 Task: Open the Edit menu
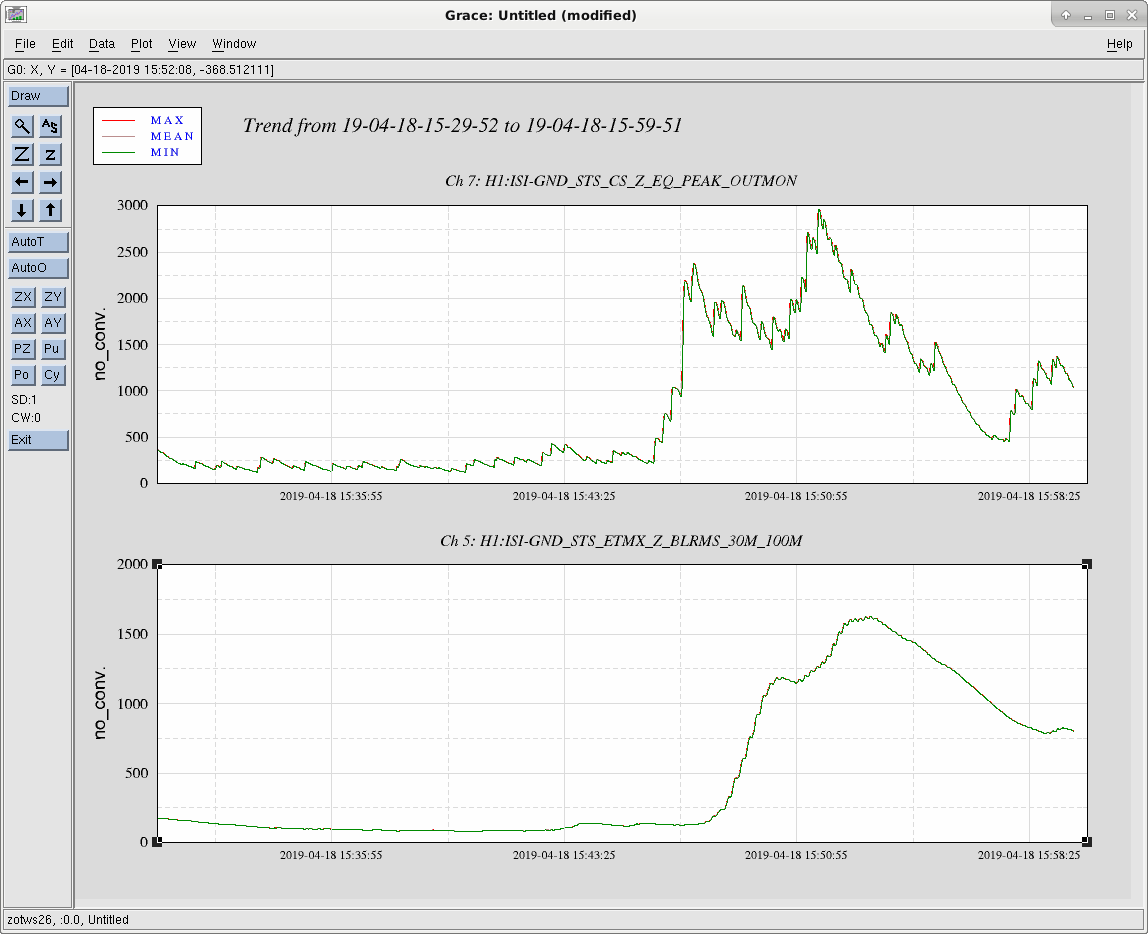(x=62, y=44)
